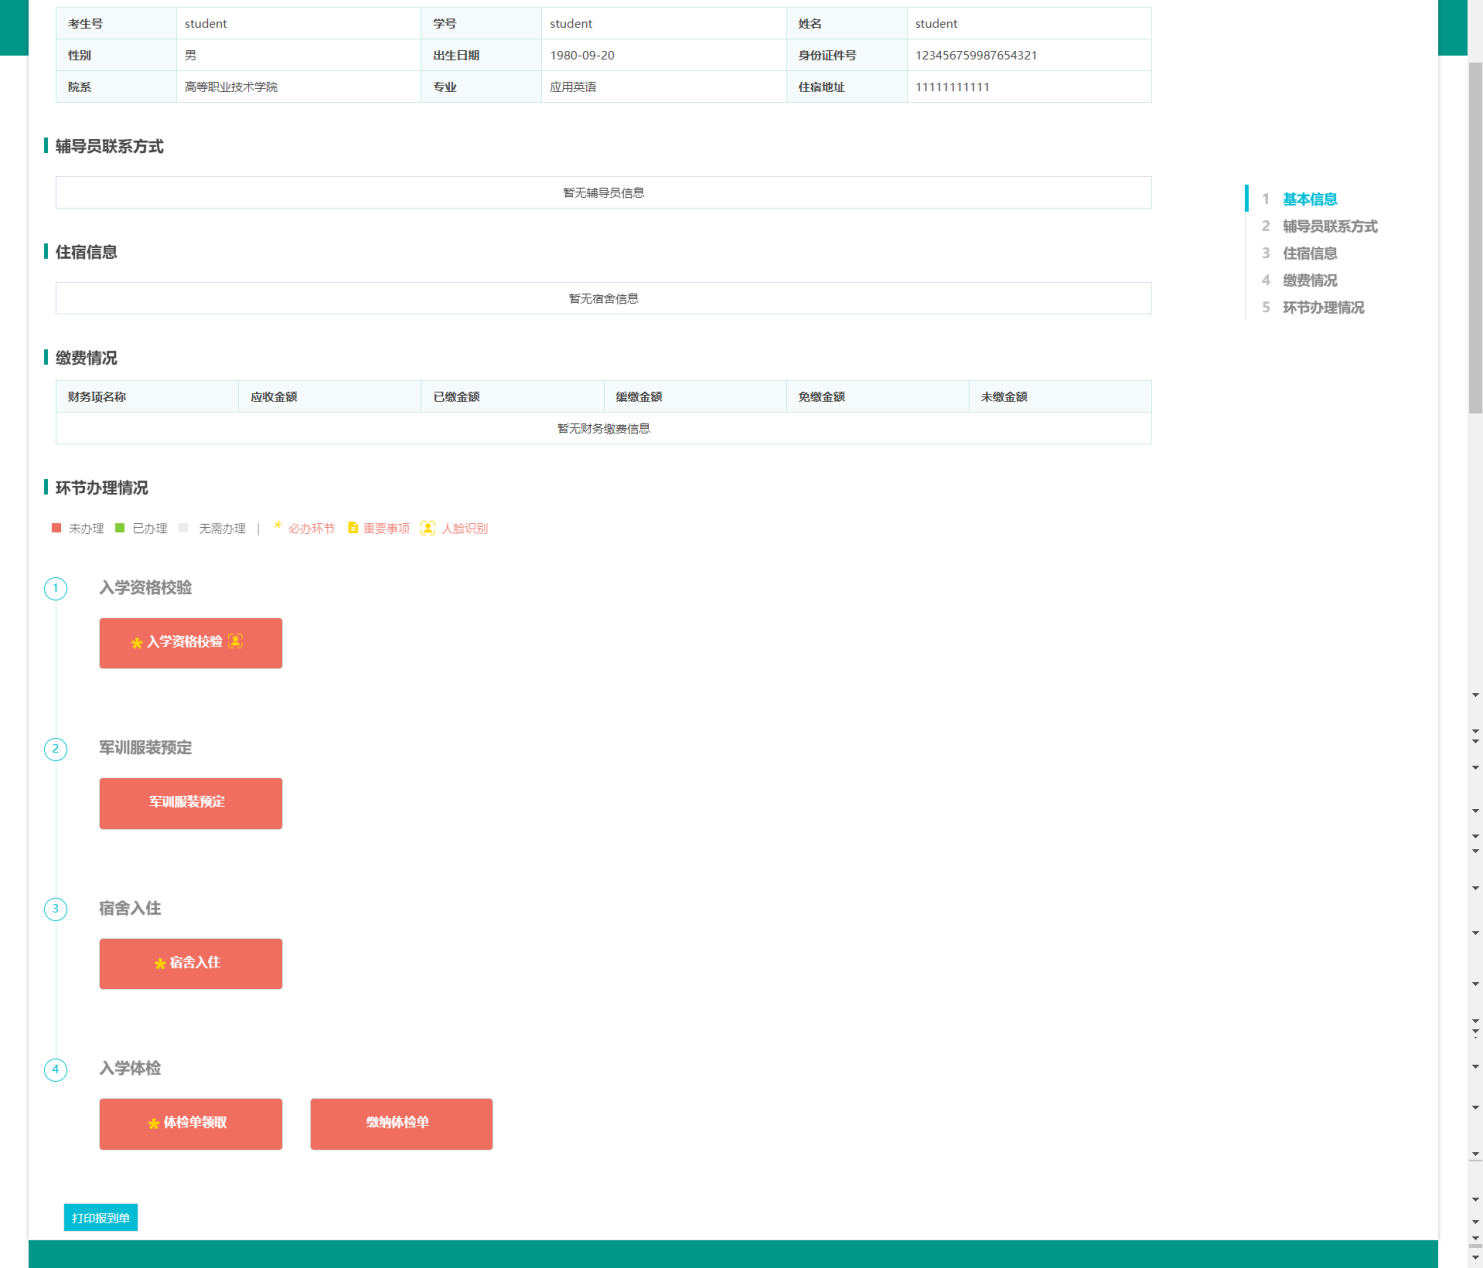
Task: Click the 必办环节 star icon in legend
Action: tap(278, 526)
